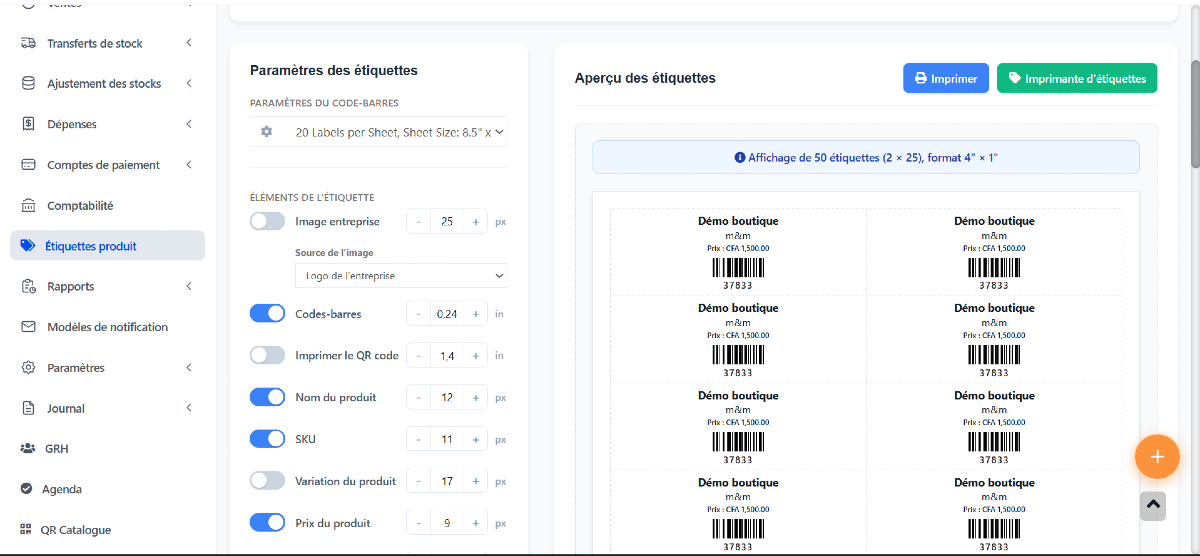1200x556 pixels.
Task: Click the Journal document icon
Action: [28, 408]
